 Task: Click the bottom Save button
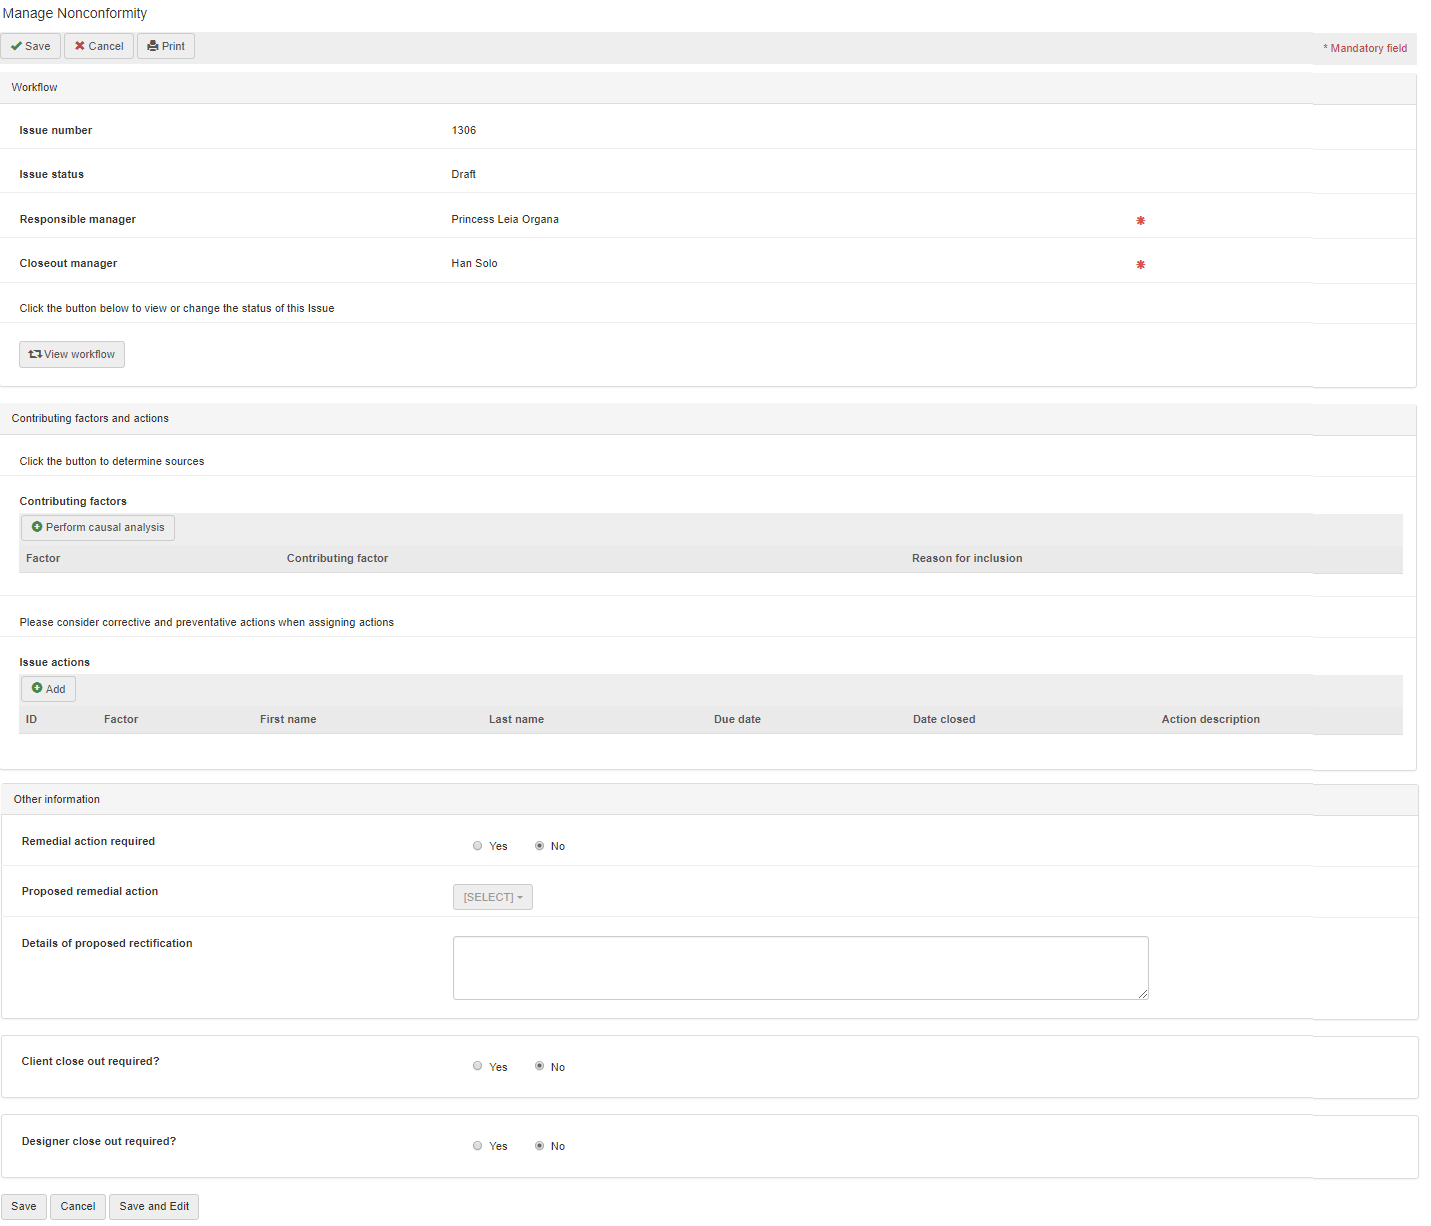pos(24,1206)
